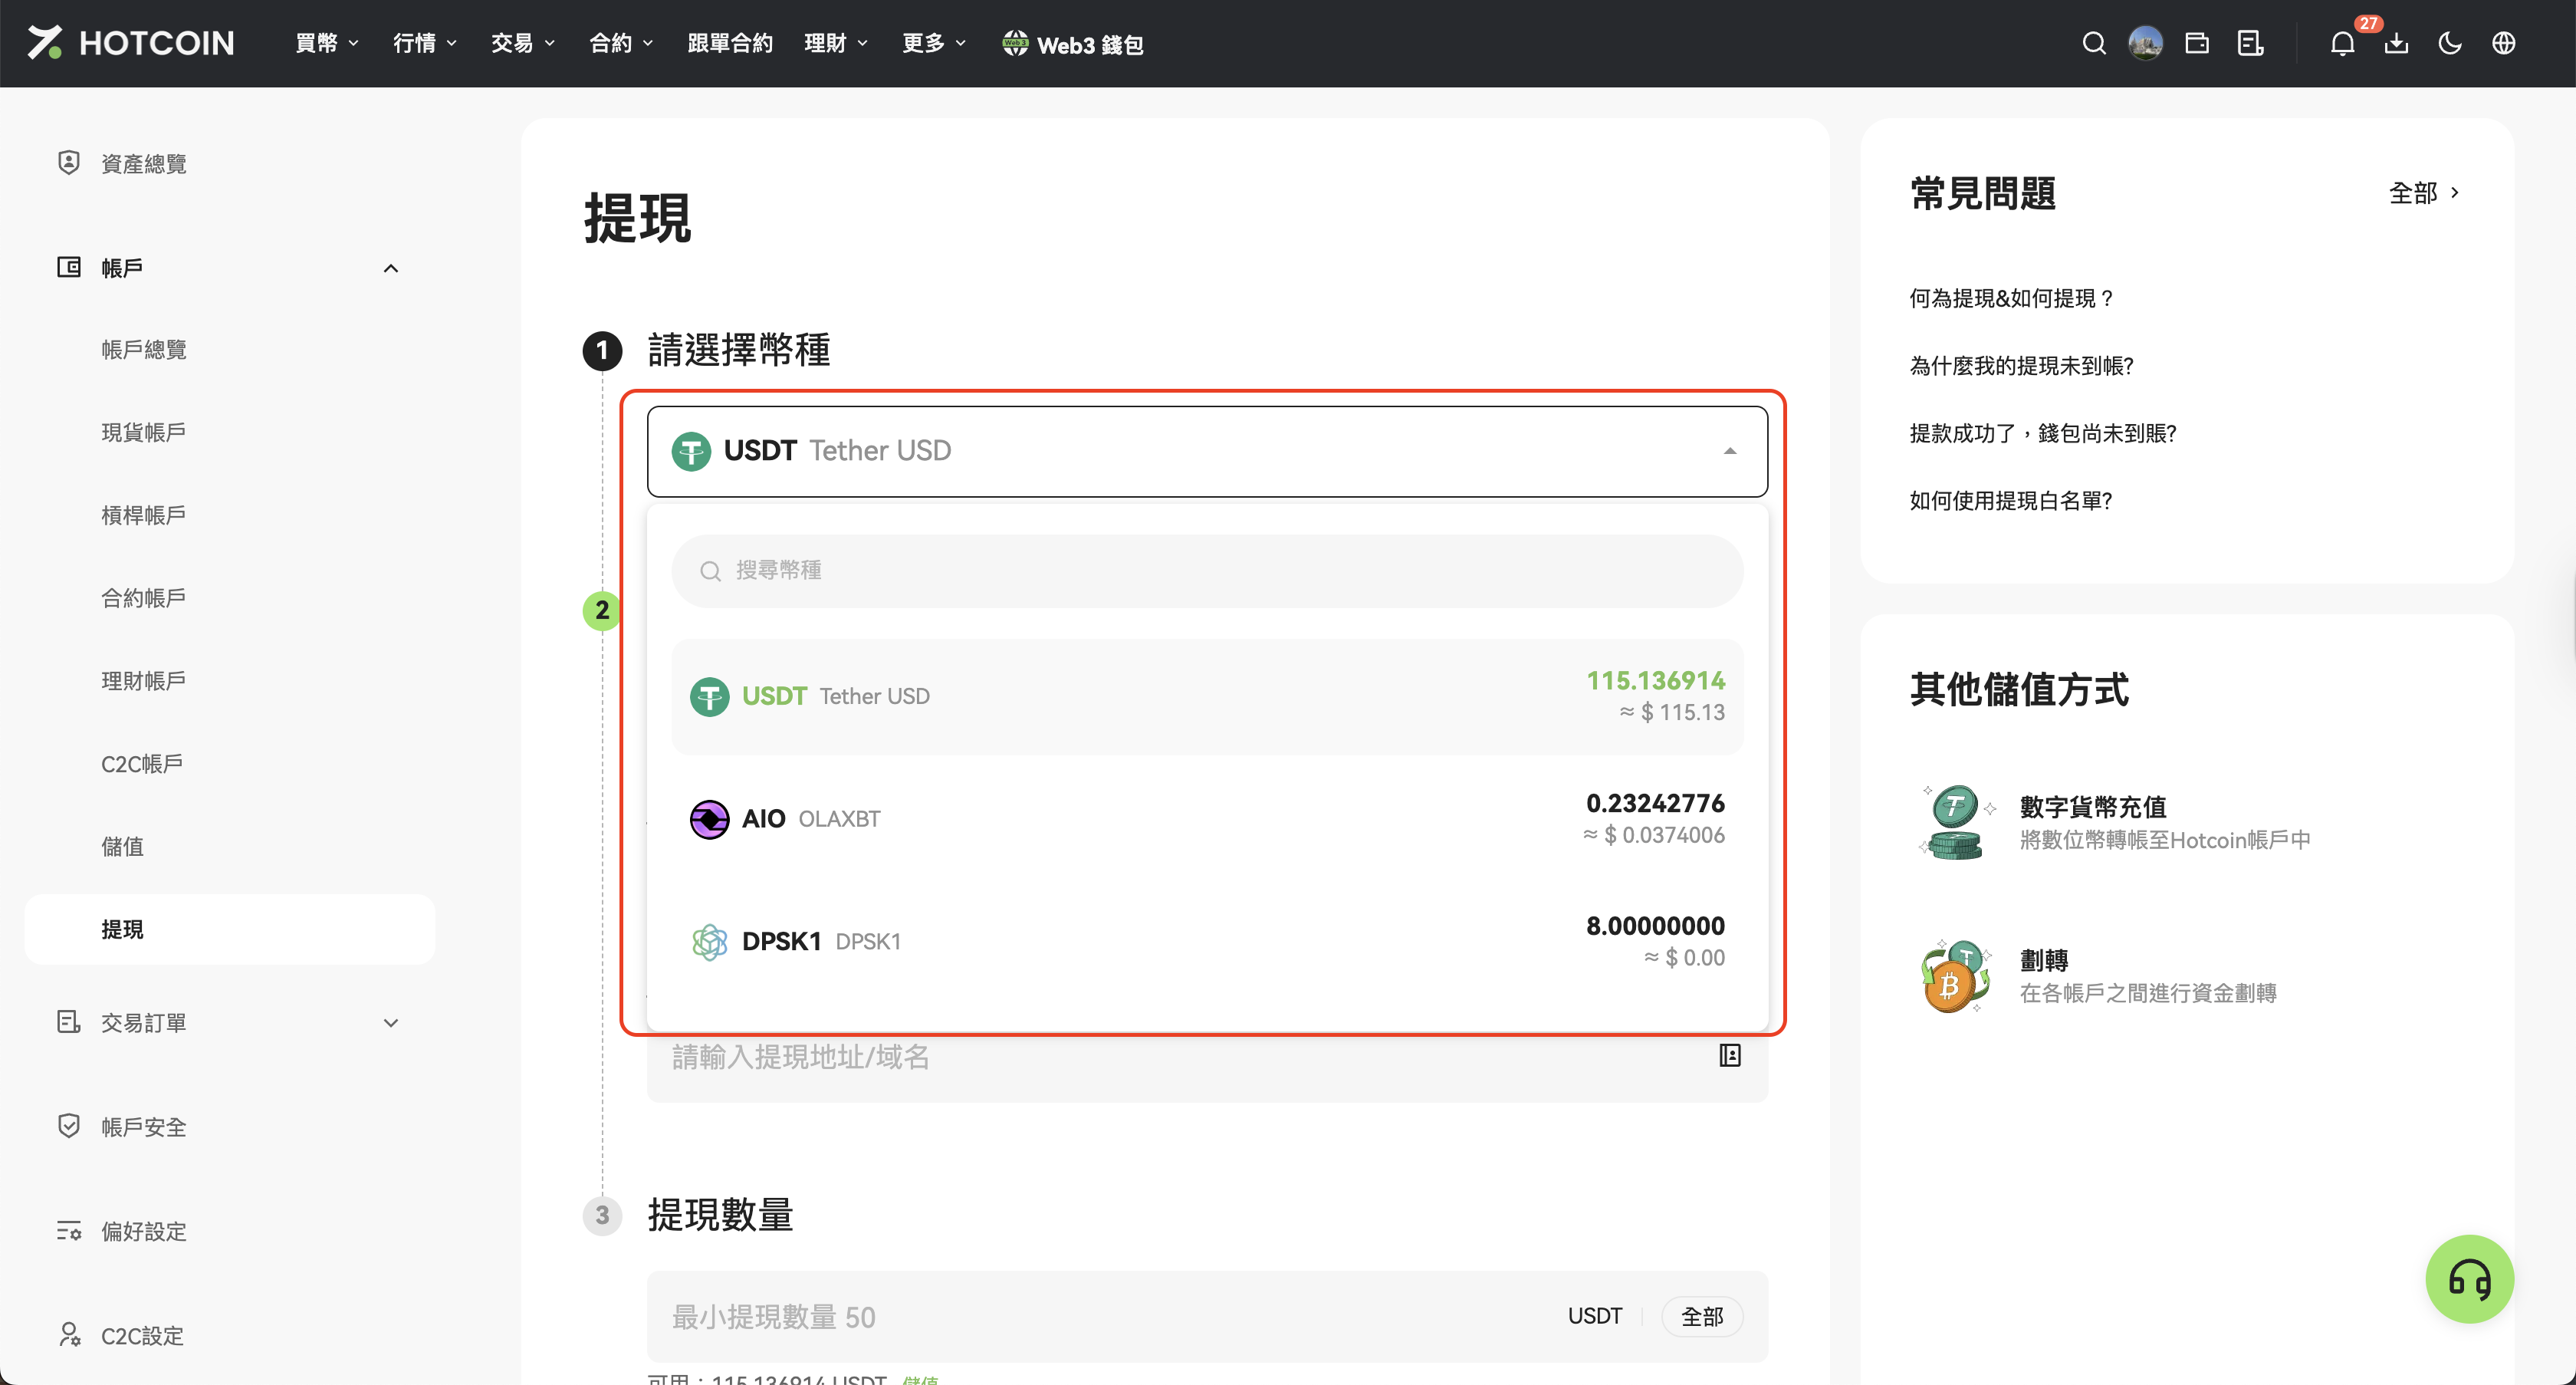Toggle dark mode with the moon icon
2576x1385 pixels.
tap(2450, 43)
